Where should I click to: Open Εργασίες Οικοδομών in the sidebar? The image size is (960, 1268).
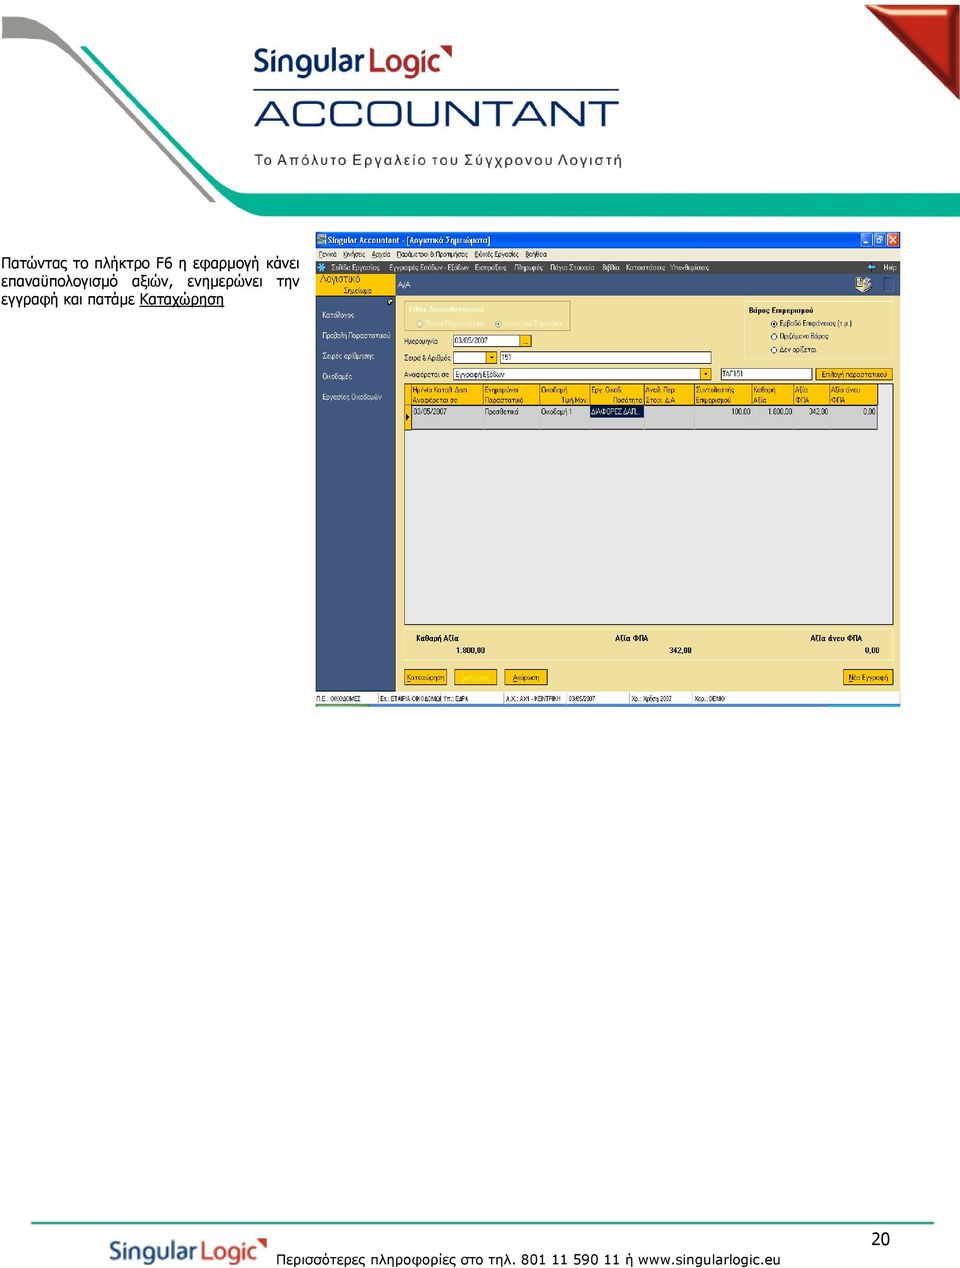click(352, 397)
